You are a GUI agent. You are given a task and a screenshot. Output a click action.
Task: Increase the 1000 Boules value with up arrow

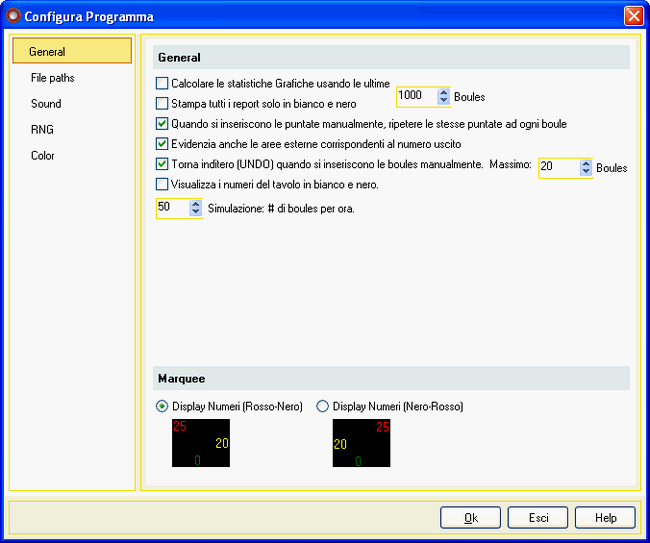pyautogui.click(x=444, y=92)
